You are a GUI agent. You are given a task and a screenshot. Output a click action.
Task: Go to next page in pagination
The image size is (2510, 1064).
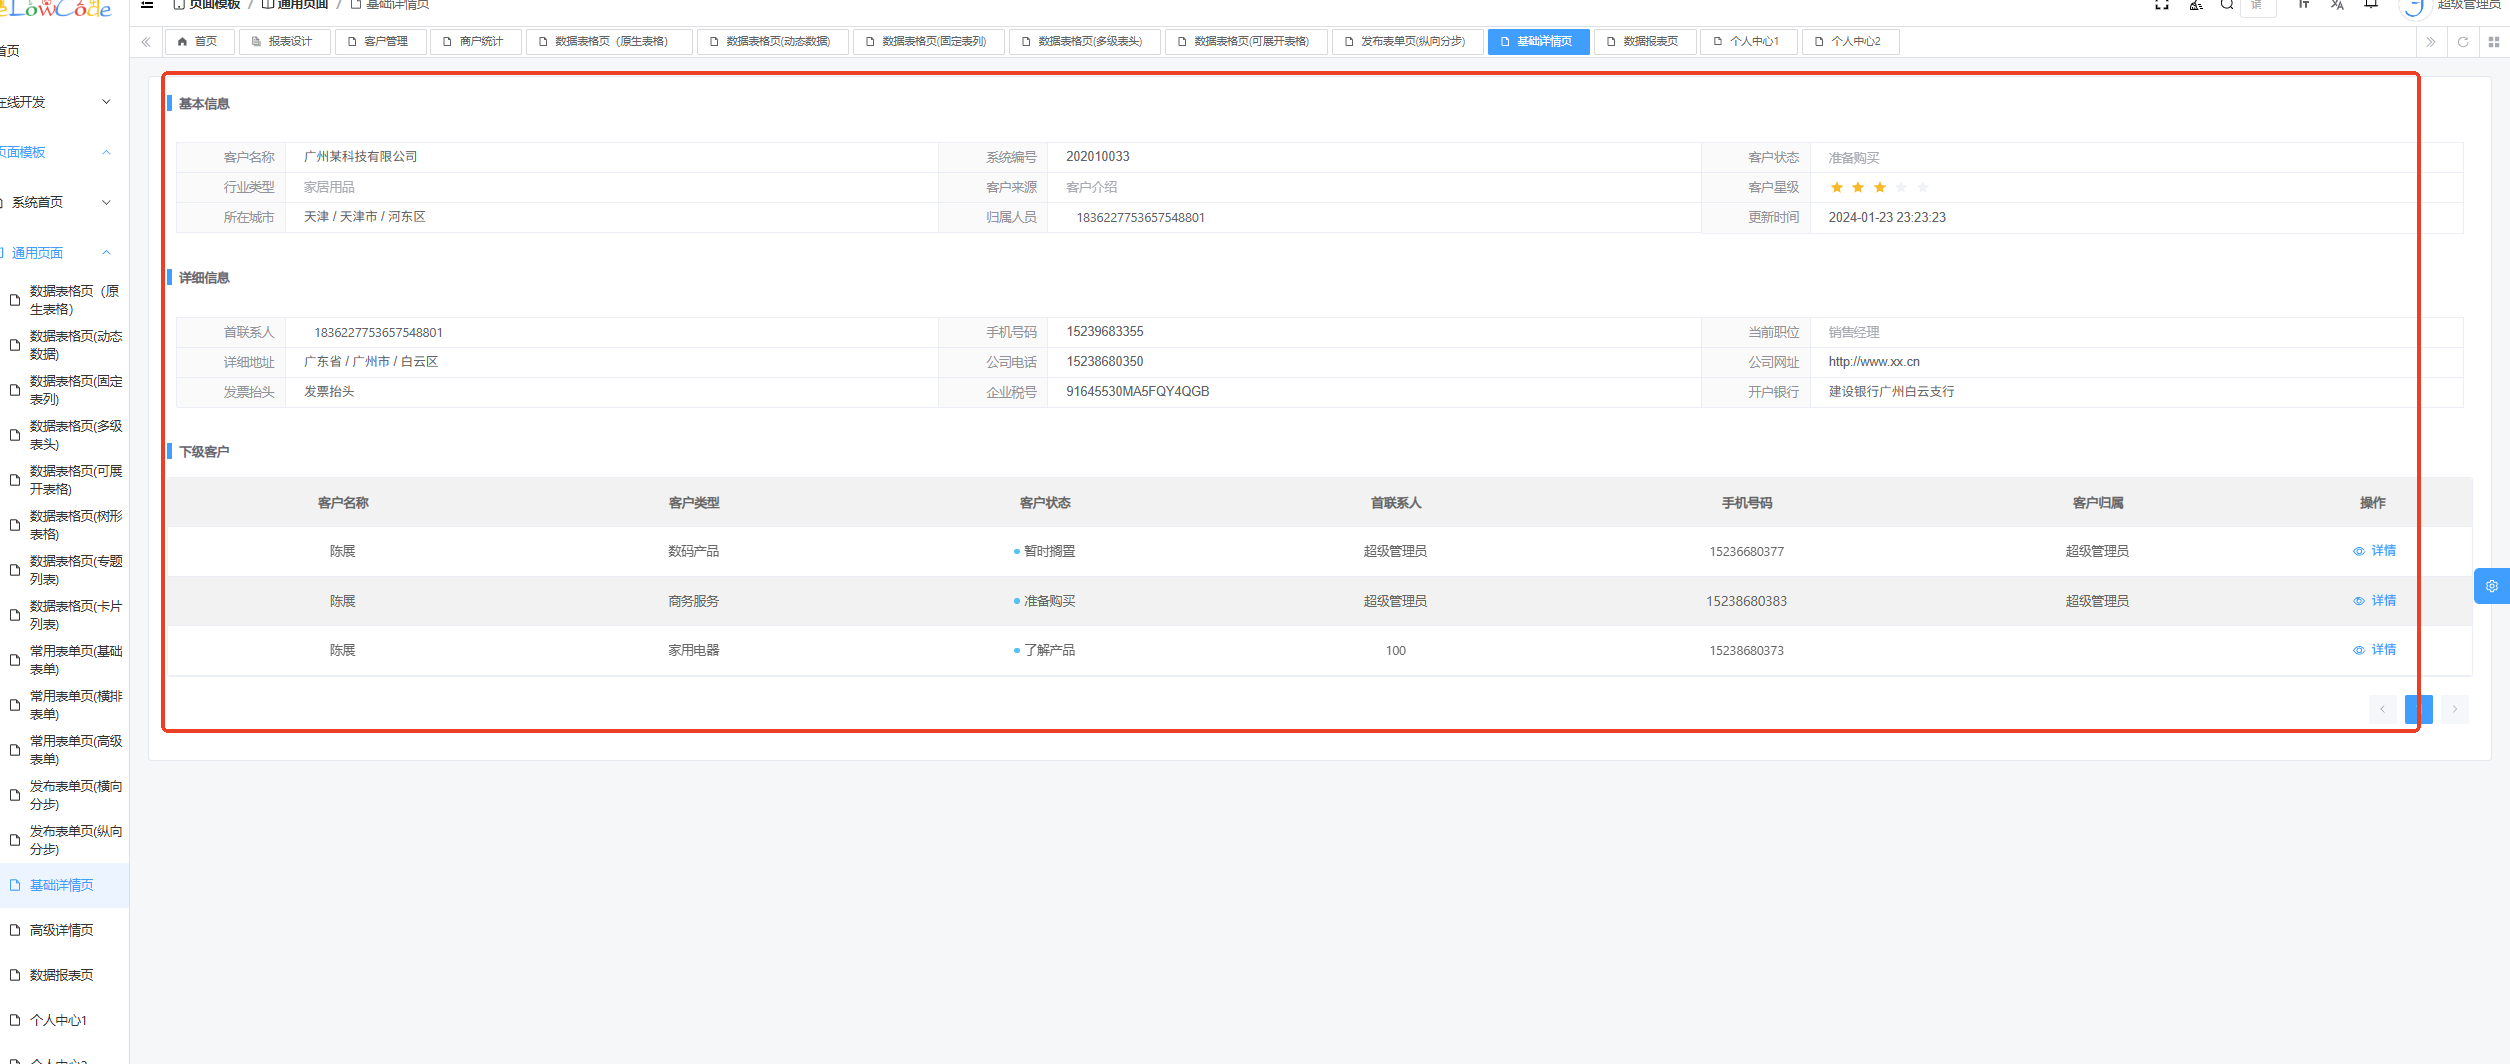pos(2454,709)
